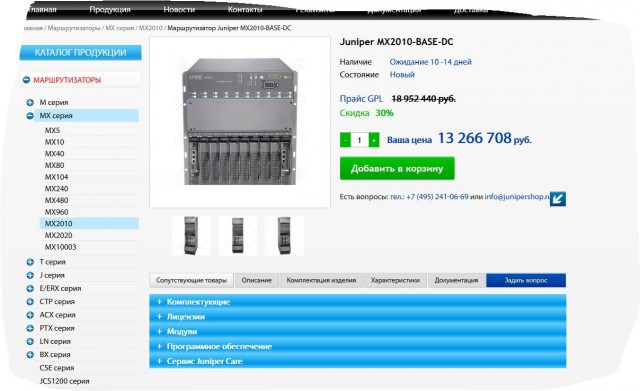
Task: Expand the E/ERX серия plus icon
Action: [x=30, y=289]
